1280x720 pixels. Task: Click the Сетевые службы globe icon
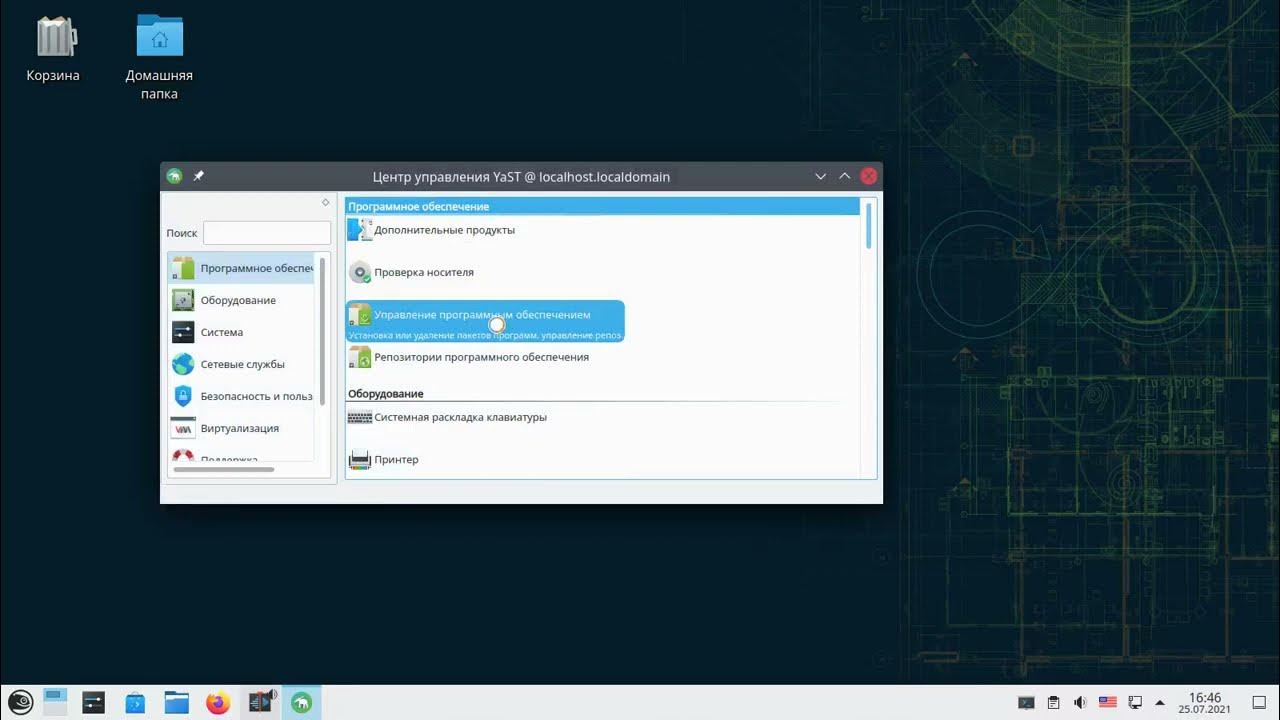click(183, 364)
